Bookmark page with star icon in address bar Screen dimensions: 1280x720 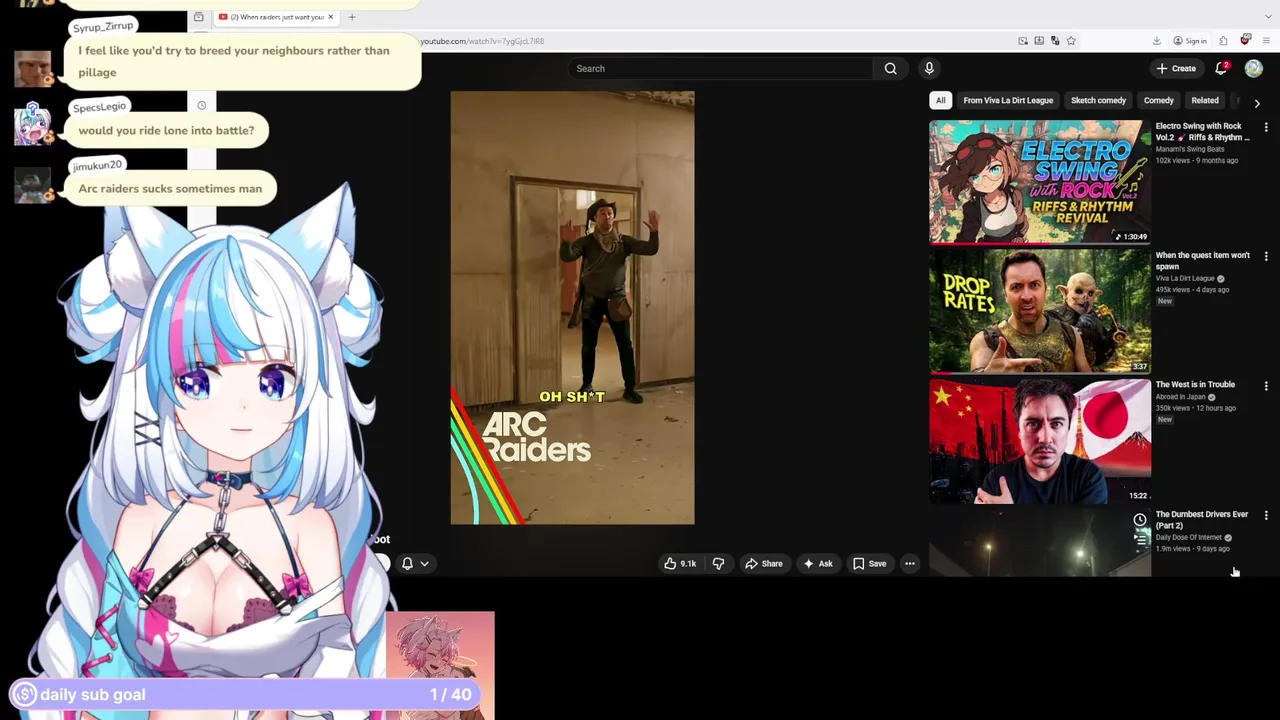click(x=1071, y=41)
